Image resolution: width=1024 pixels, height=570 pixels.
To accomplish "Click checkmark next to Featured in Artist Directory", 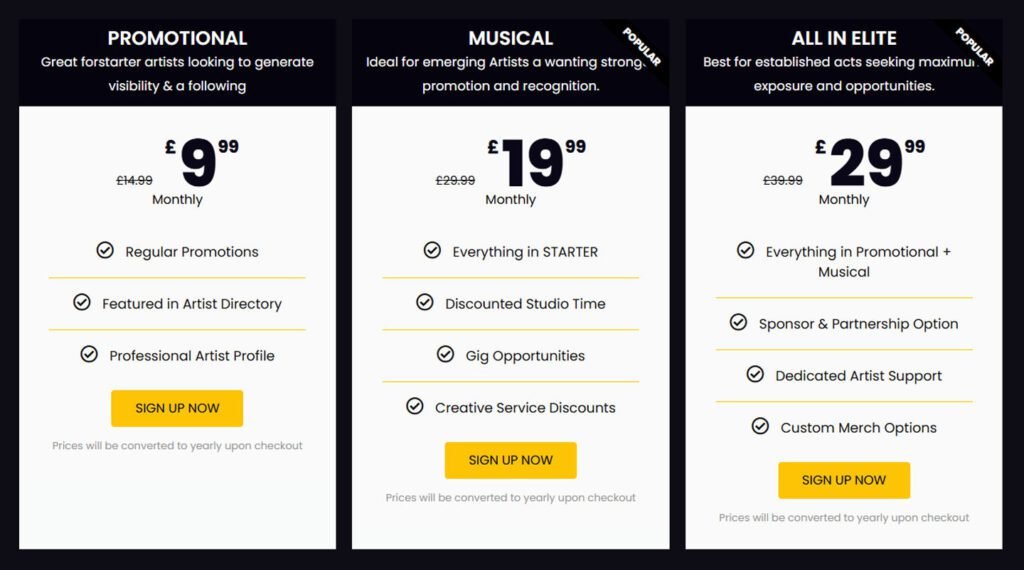I will pyautogui.click(x=82, y=302).
